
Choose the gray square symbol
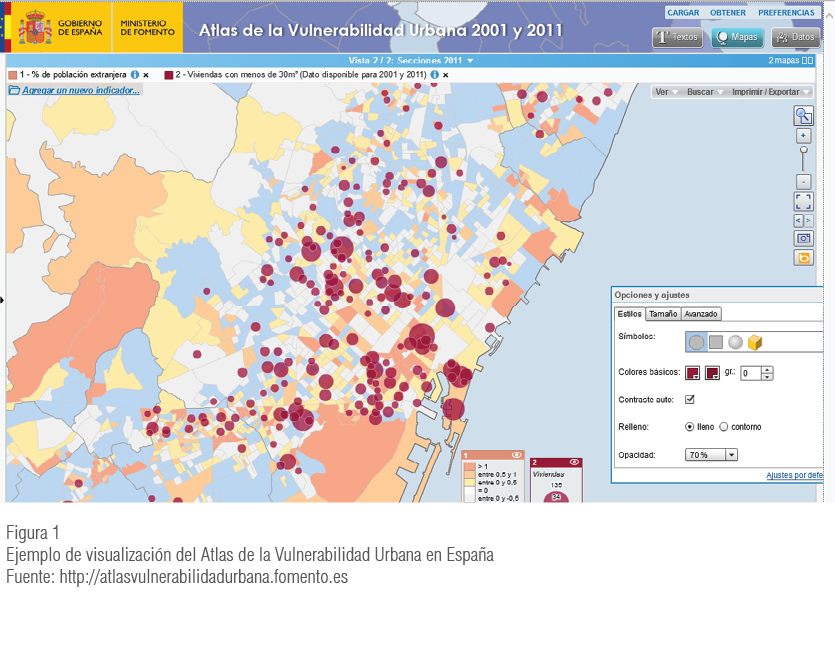click(x=716, y=342)
